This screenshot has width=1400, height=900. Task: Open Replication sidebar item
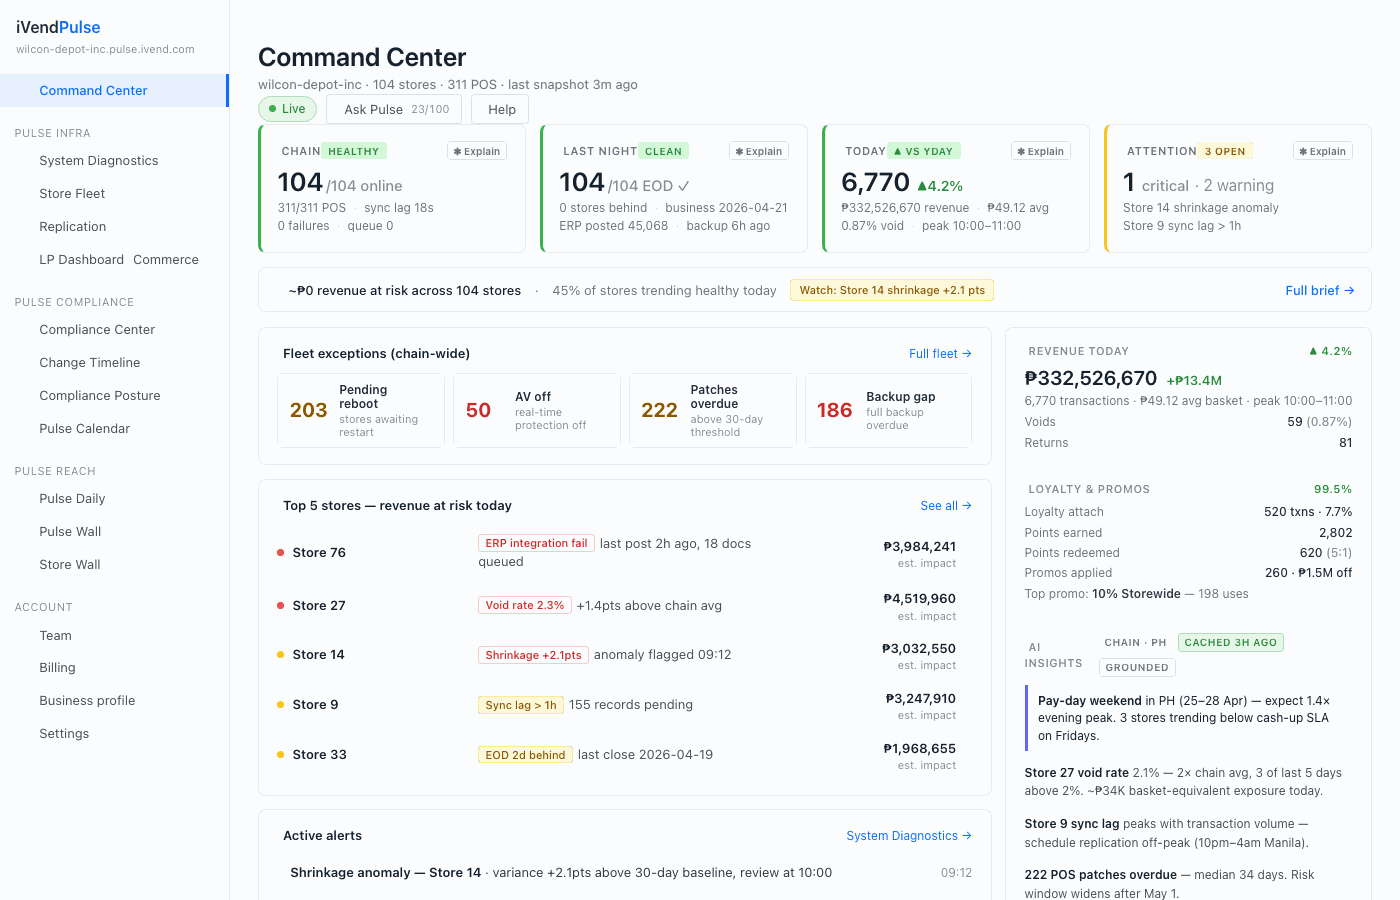click(x=73, y=226)
